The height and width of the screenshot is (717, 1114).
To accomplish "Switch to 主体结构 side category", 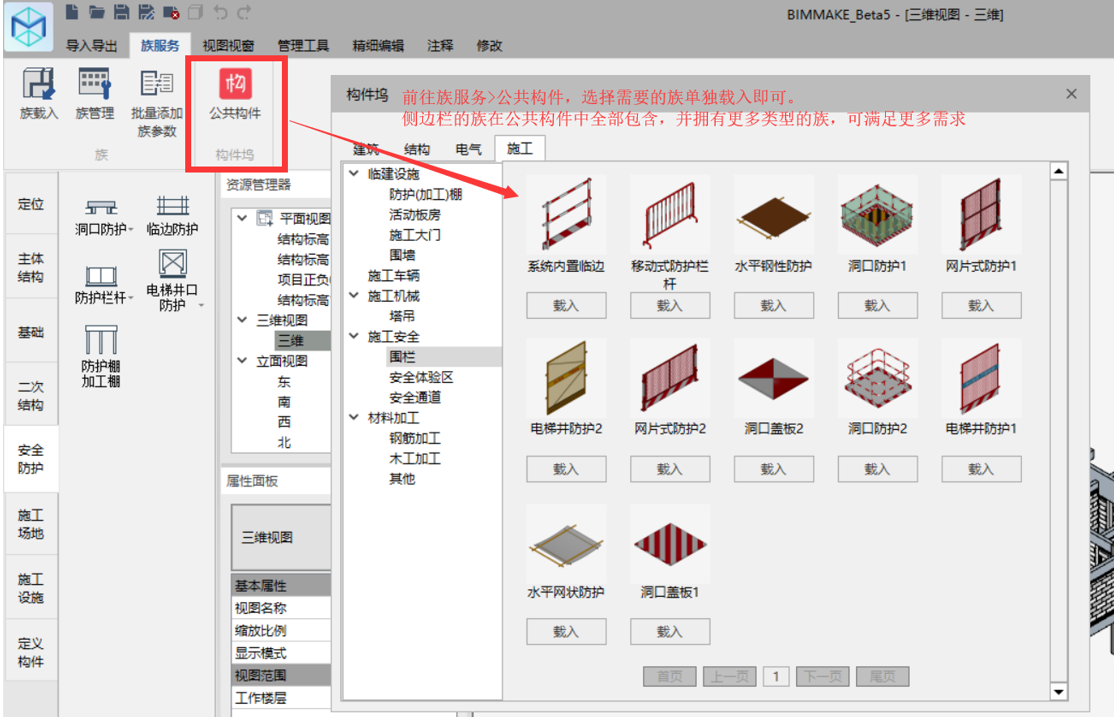I will point(31,267).
